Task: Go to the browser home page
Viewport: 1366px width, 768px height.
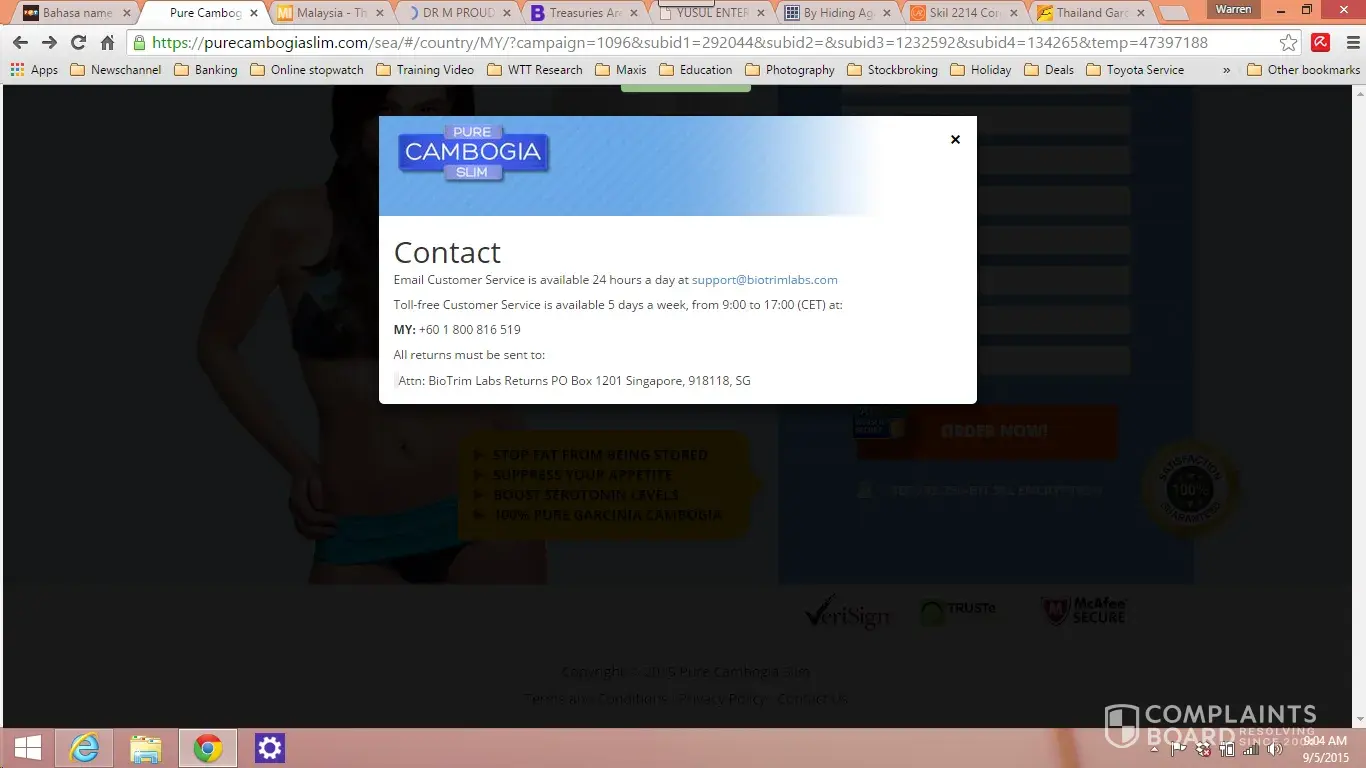Action: 107,43
